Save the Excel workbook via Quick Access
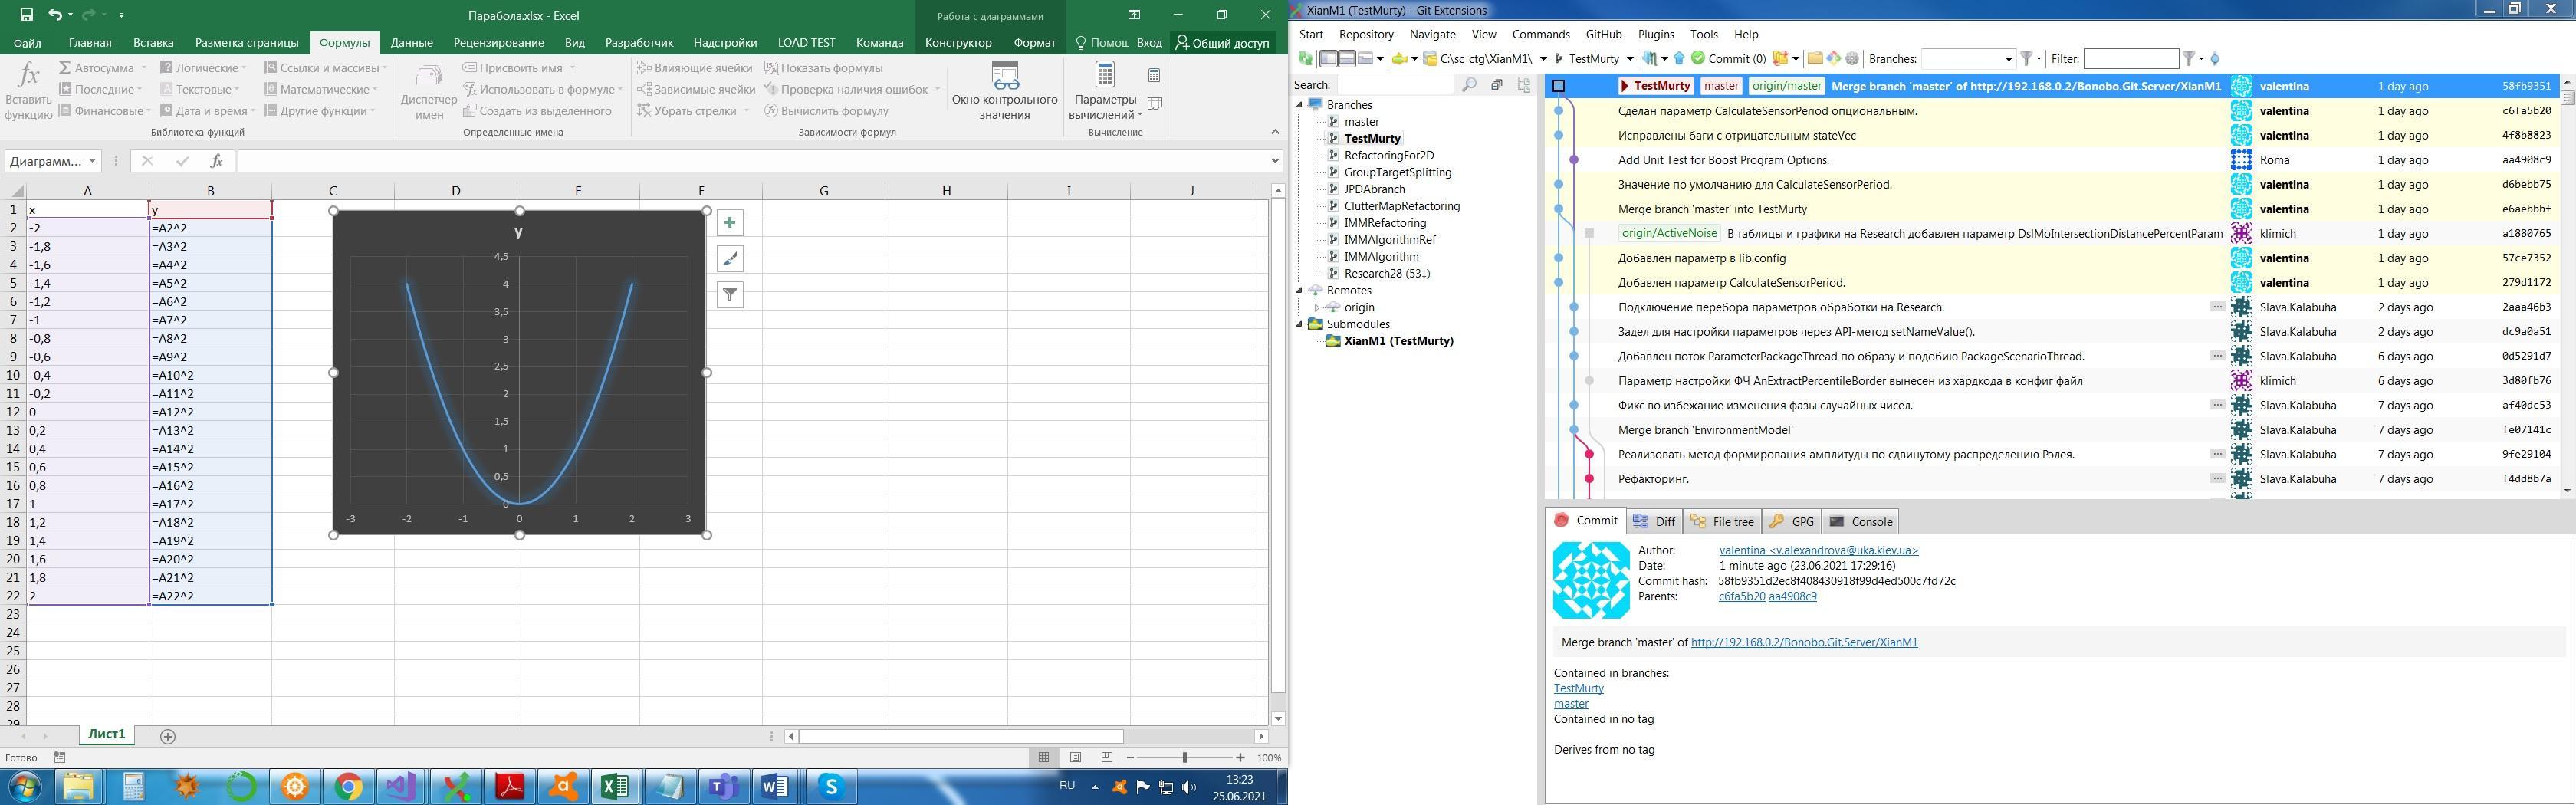The height and width of the screenshot is (805, 2576). (26, 15)
